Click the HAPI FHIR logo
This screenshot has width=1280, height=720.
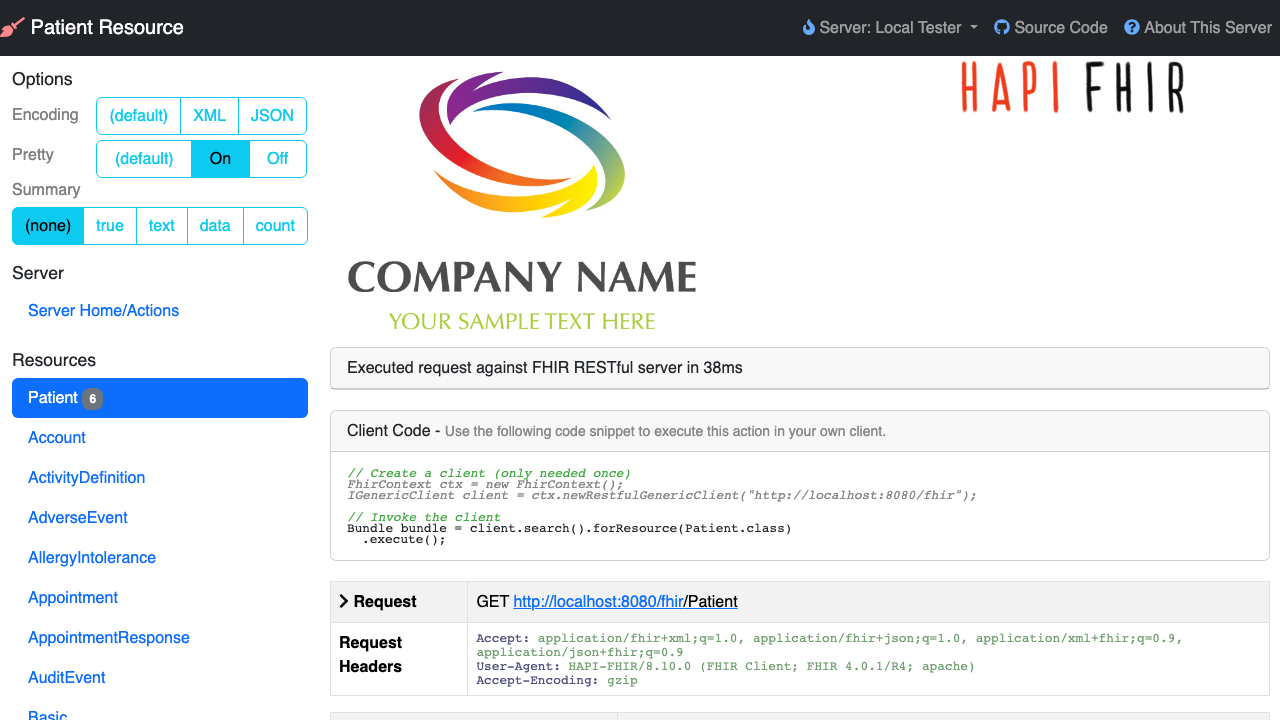tap(1073, 87)
